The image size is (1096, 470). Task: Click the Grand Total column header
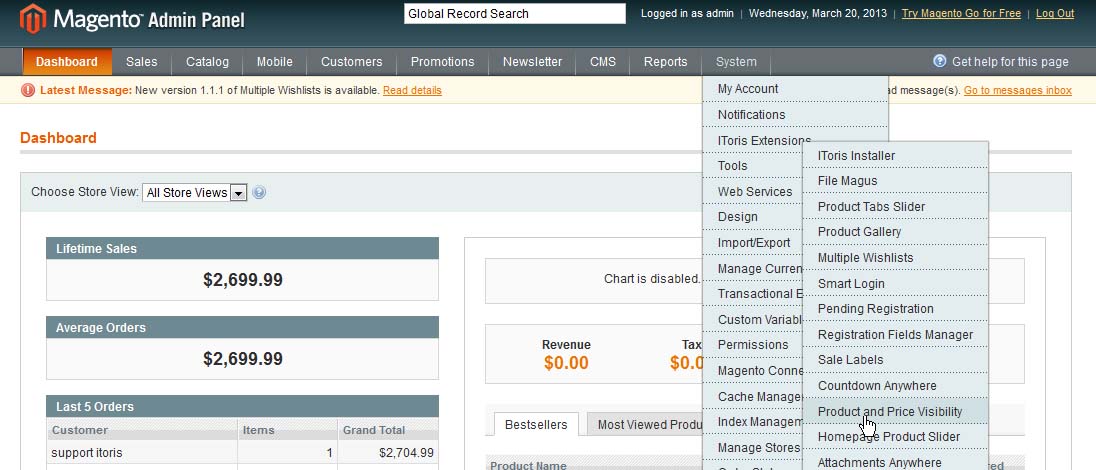click(387, 430)
